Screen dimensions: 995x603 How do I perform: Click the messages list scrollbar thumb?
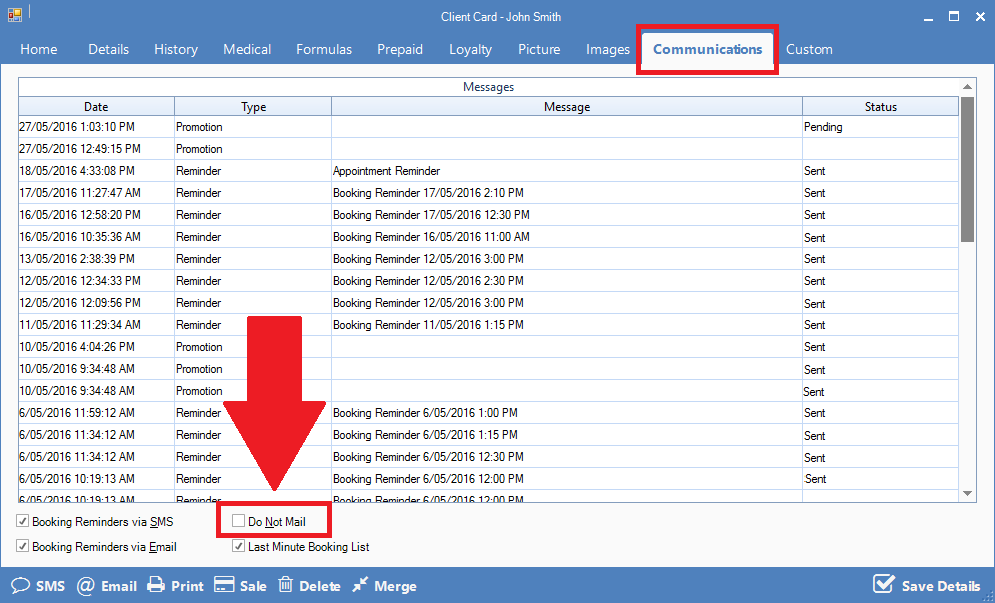pos(967,168)
